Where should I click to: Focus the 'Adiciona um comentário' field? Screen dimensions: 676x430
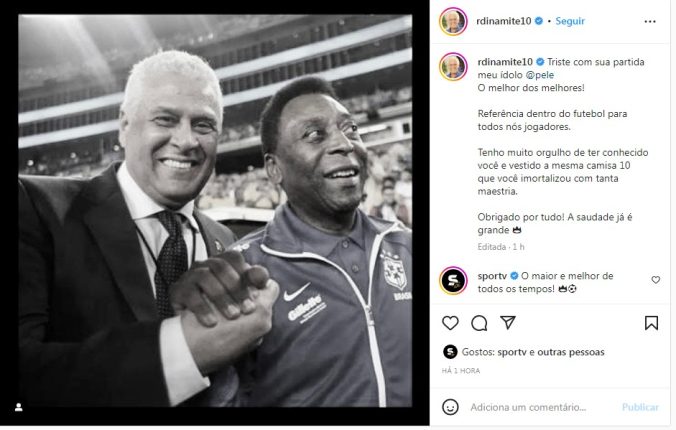[x=540, y=407]
